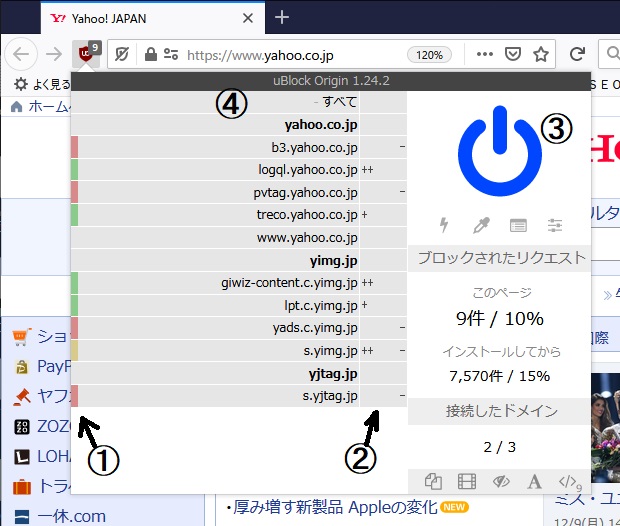Open element zapper mode lightning icon
620x526 pixels.
pos(444,225)
